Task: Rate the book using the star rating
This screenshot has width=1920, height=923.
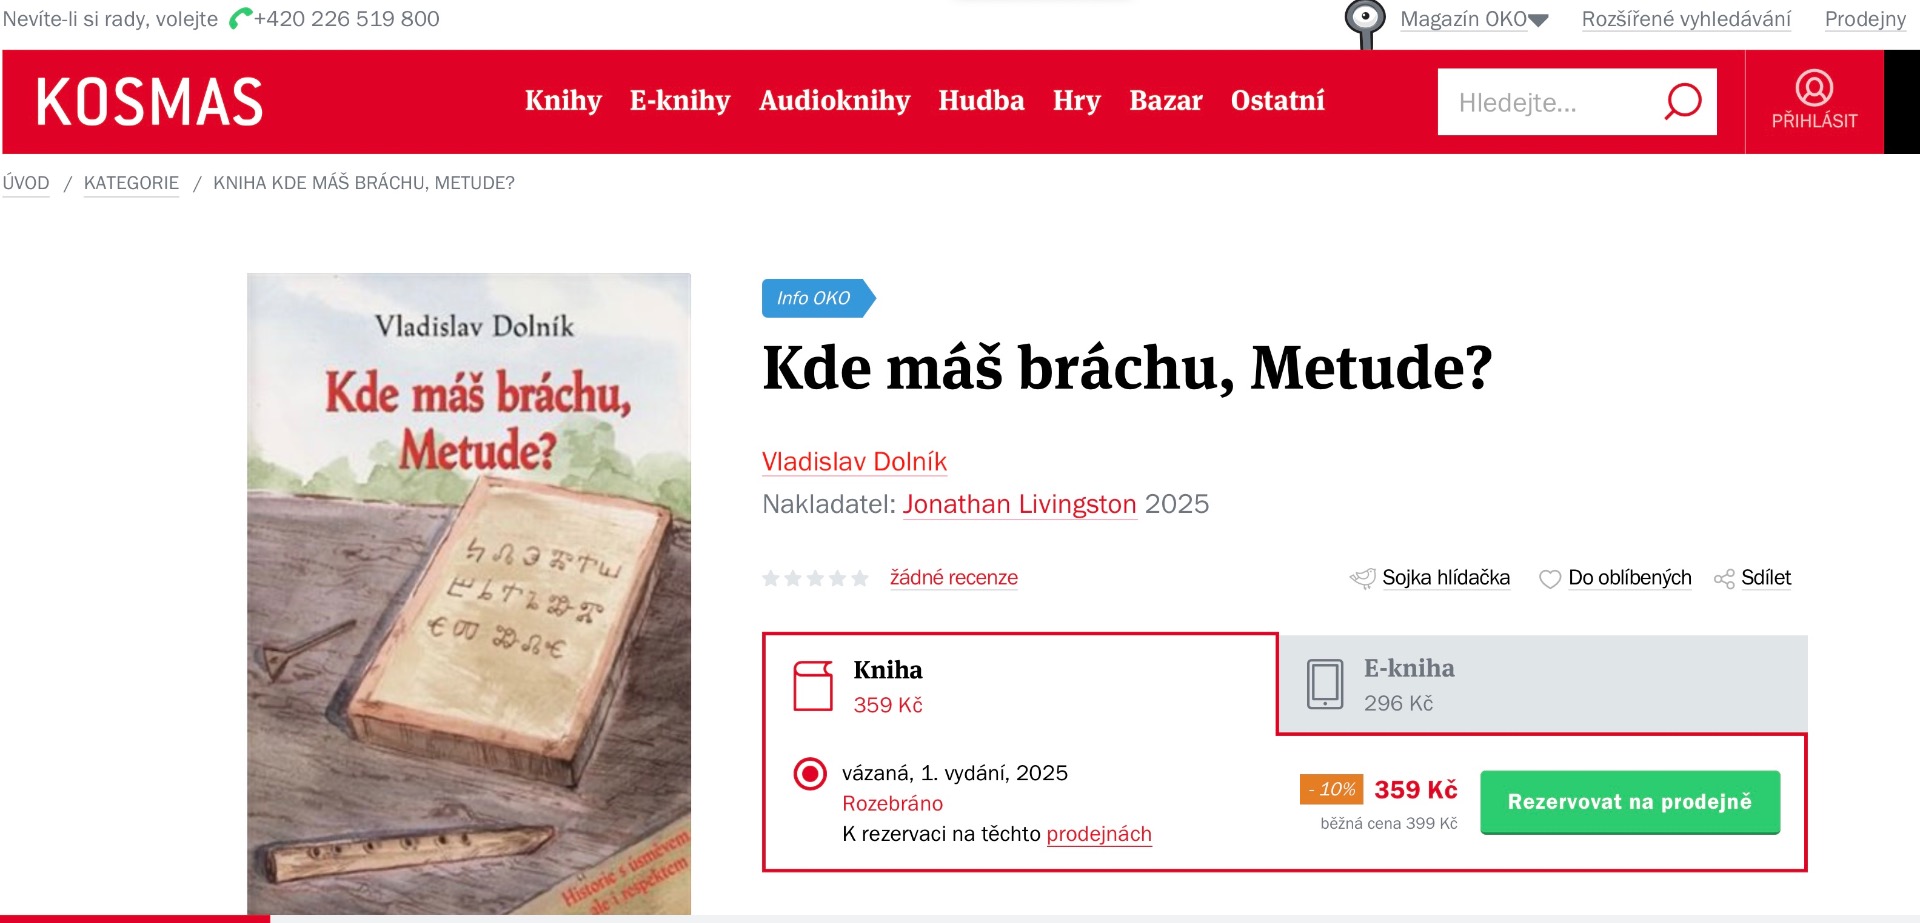Action: 815,578
